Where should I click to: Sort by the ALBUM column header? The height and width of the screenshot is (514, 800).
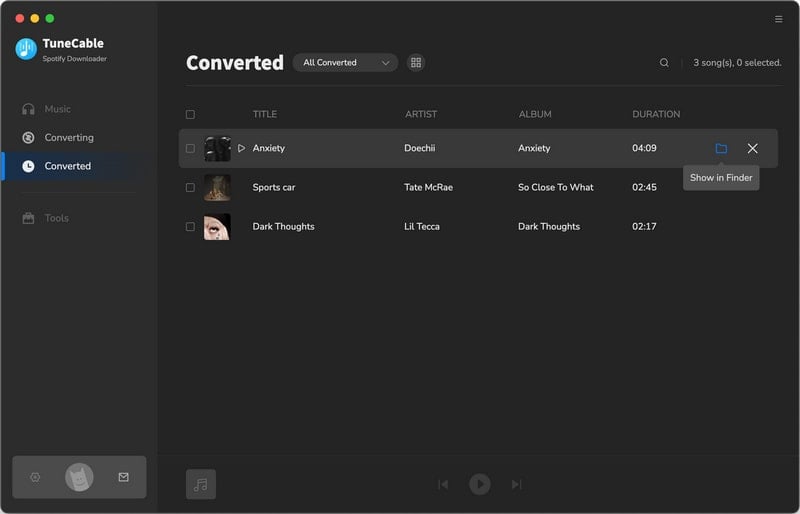click(x=535, y=114)
